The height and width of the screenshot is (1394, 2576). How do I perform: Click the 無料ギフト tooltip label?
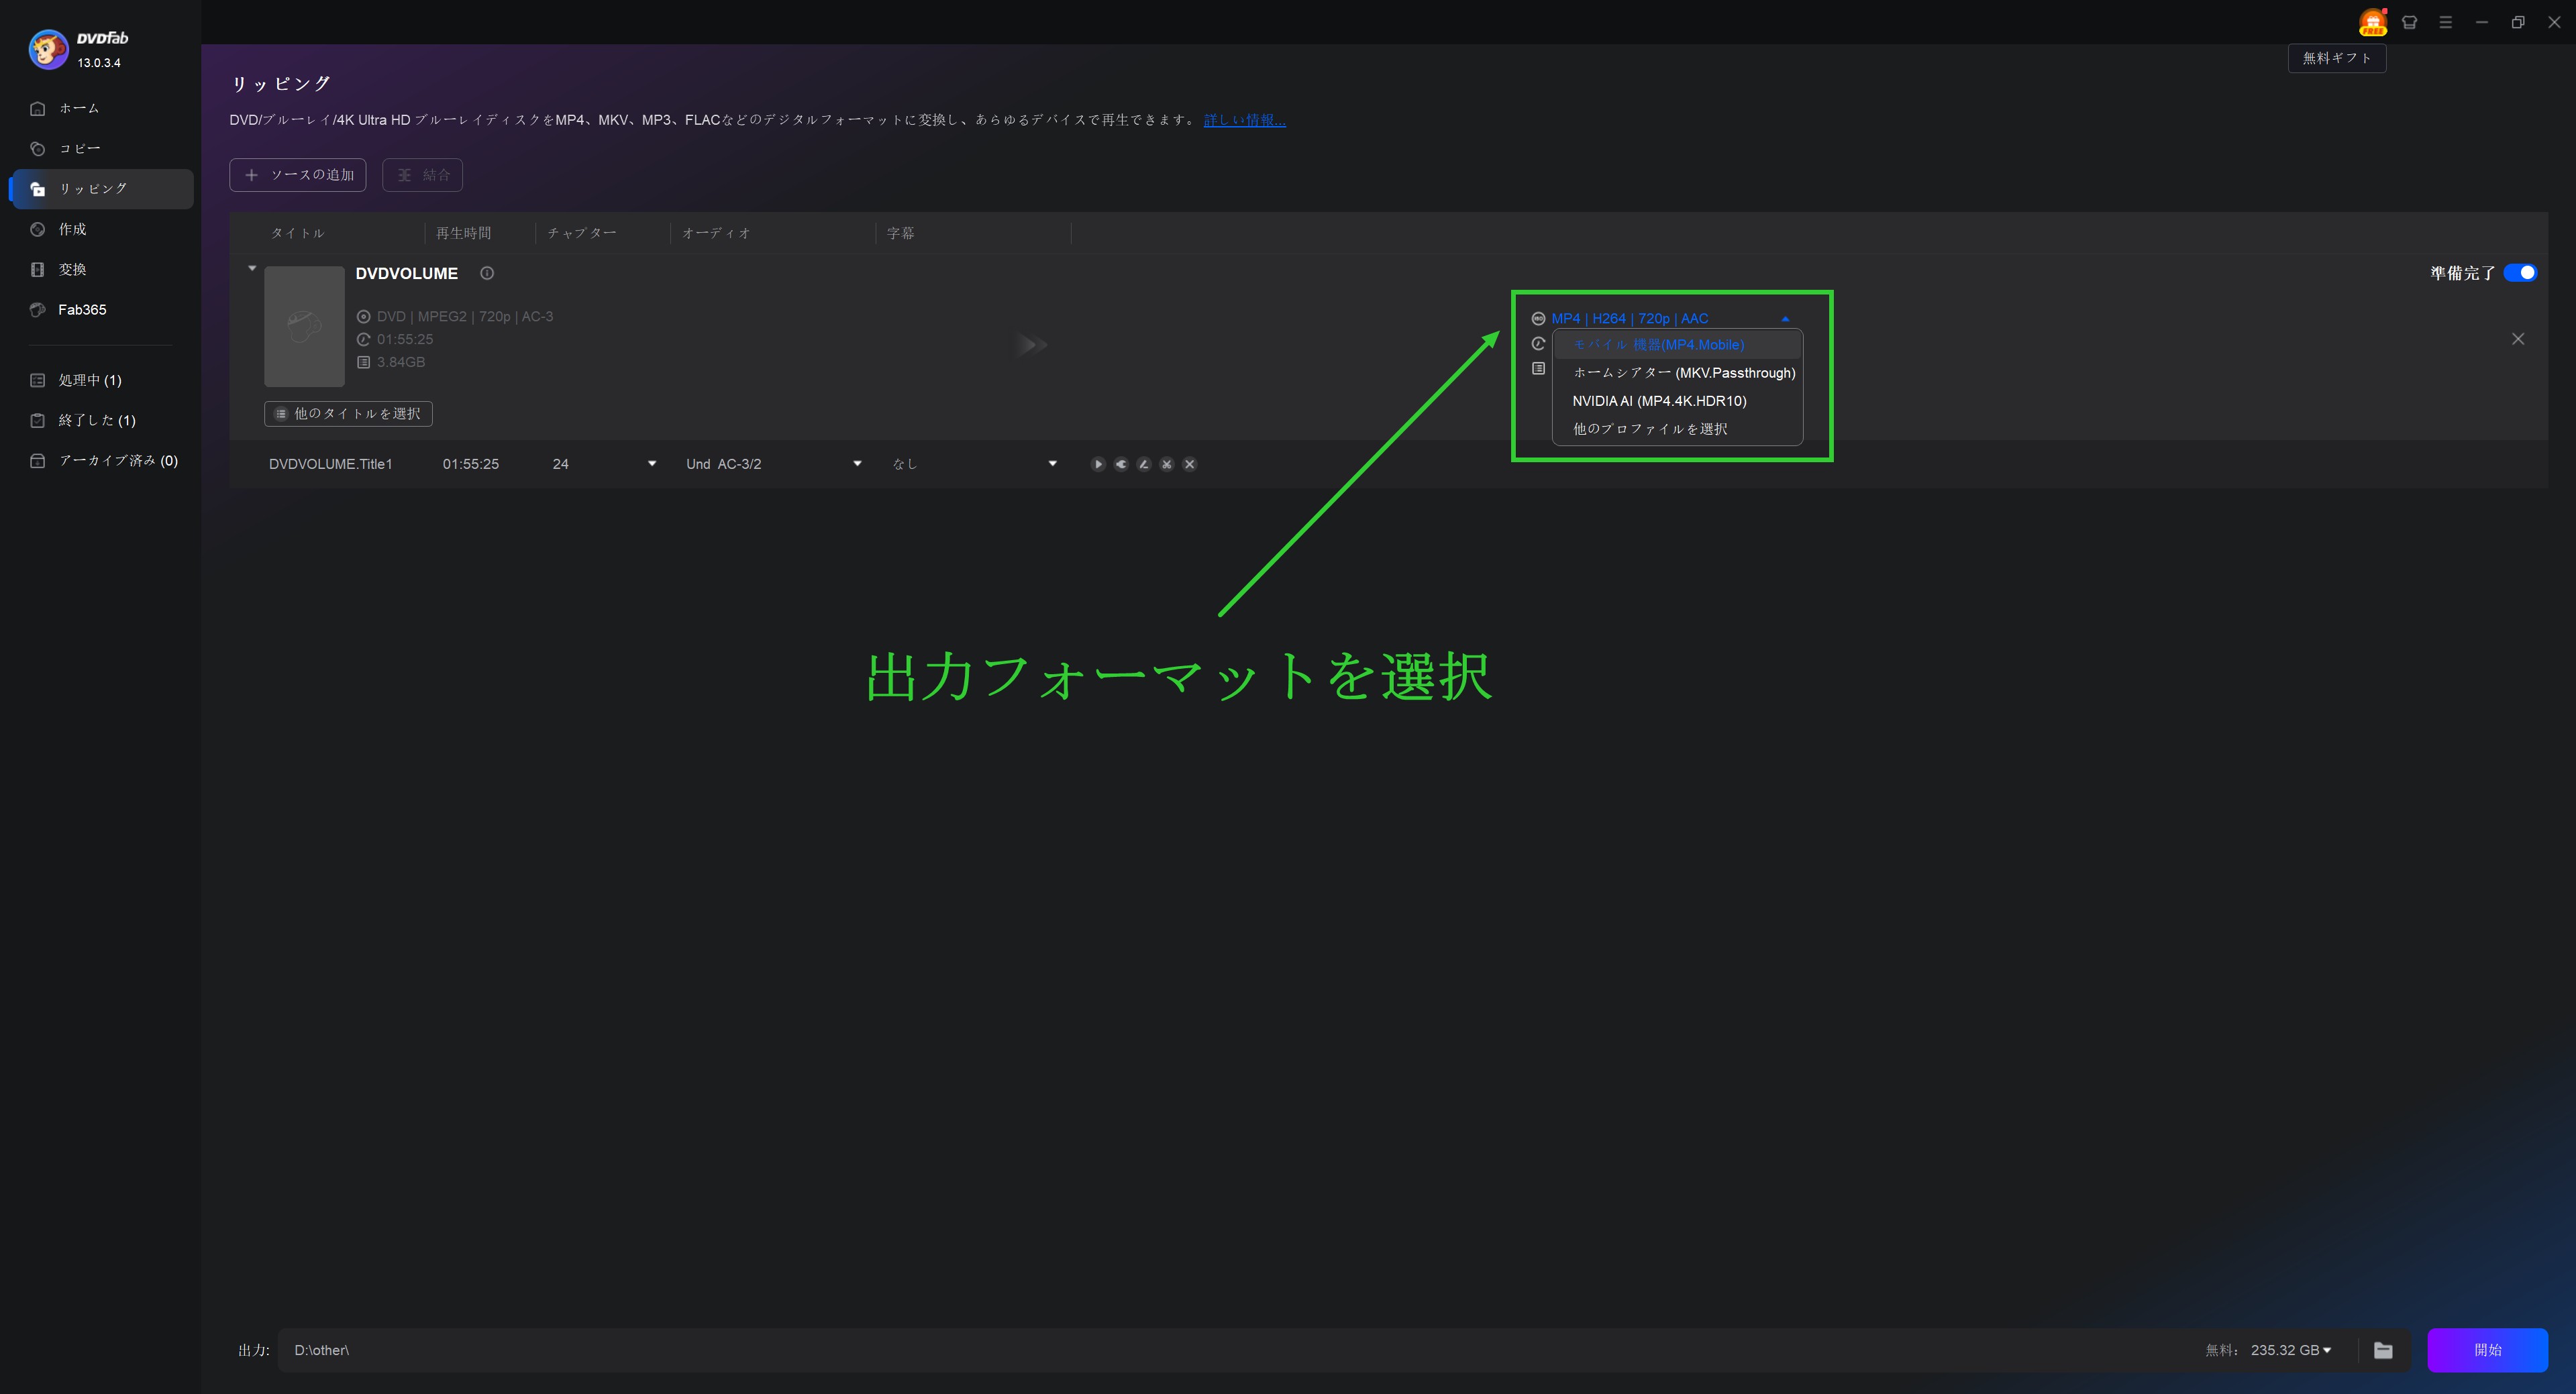2337,58
